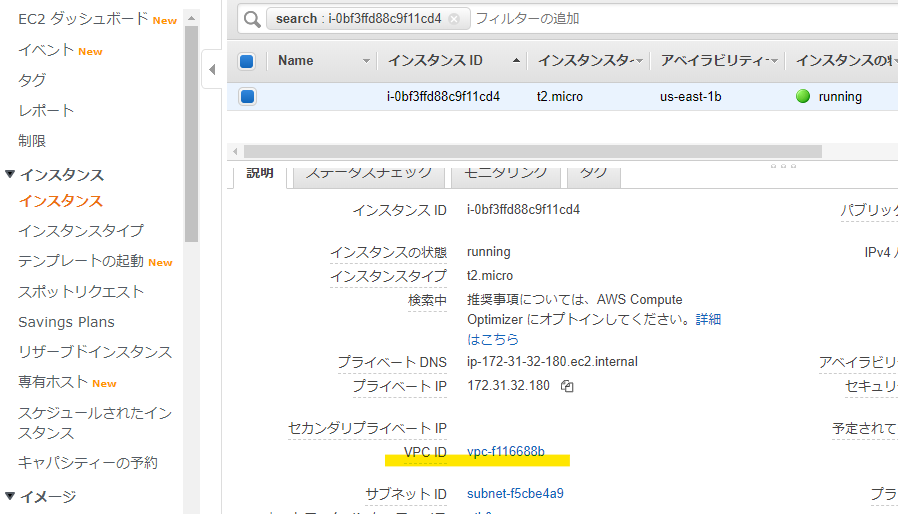Sort by インスタンス ID column arrow

516,60
